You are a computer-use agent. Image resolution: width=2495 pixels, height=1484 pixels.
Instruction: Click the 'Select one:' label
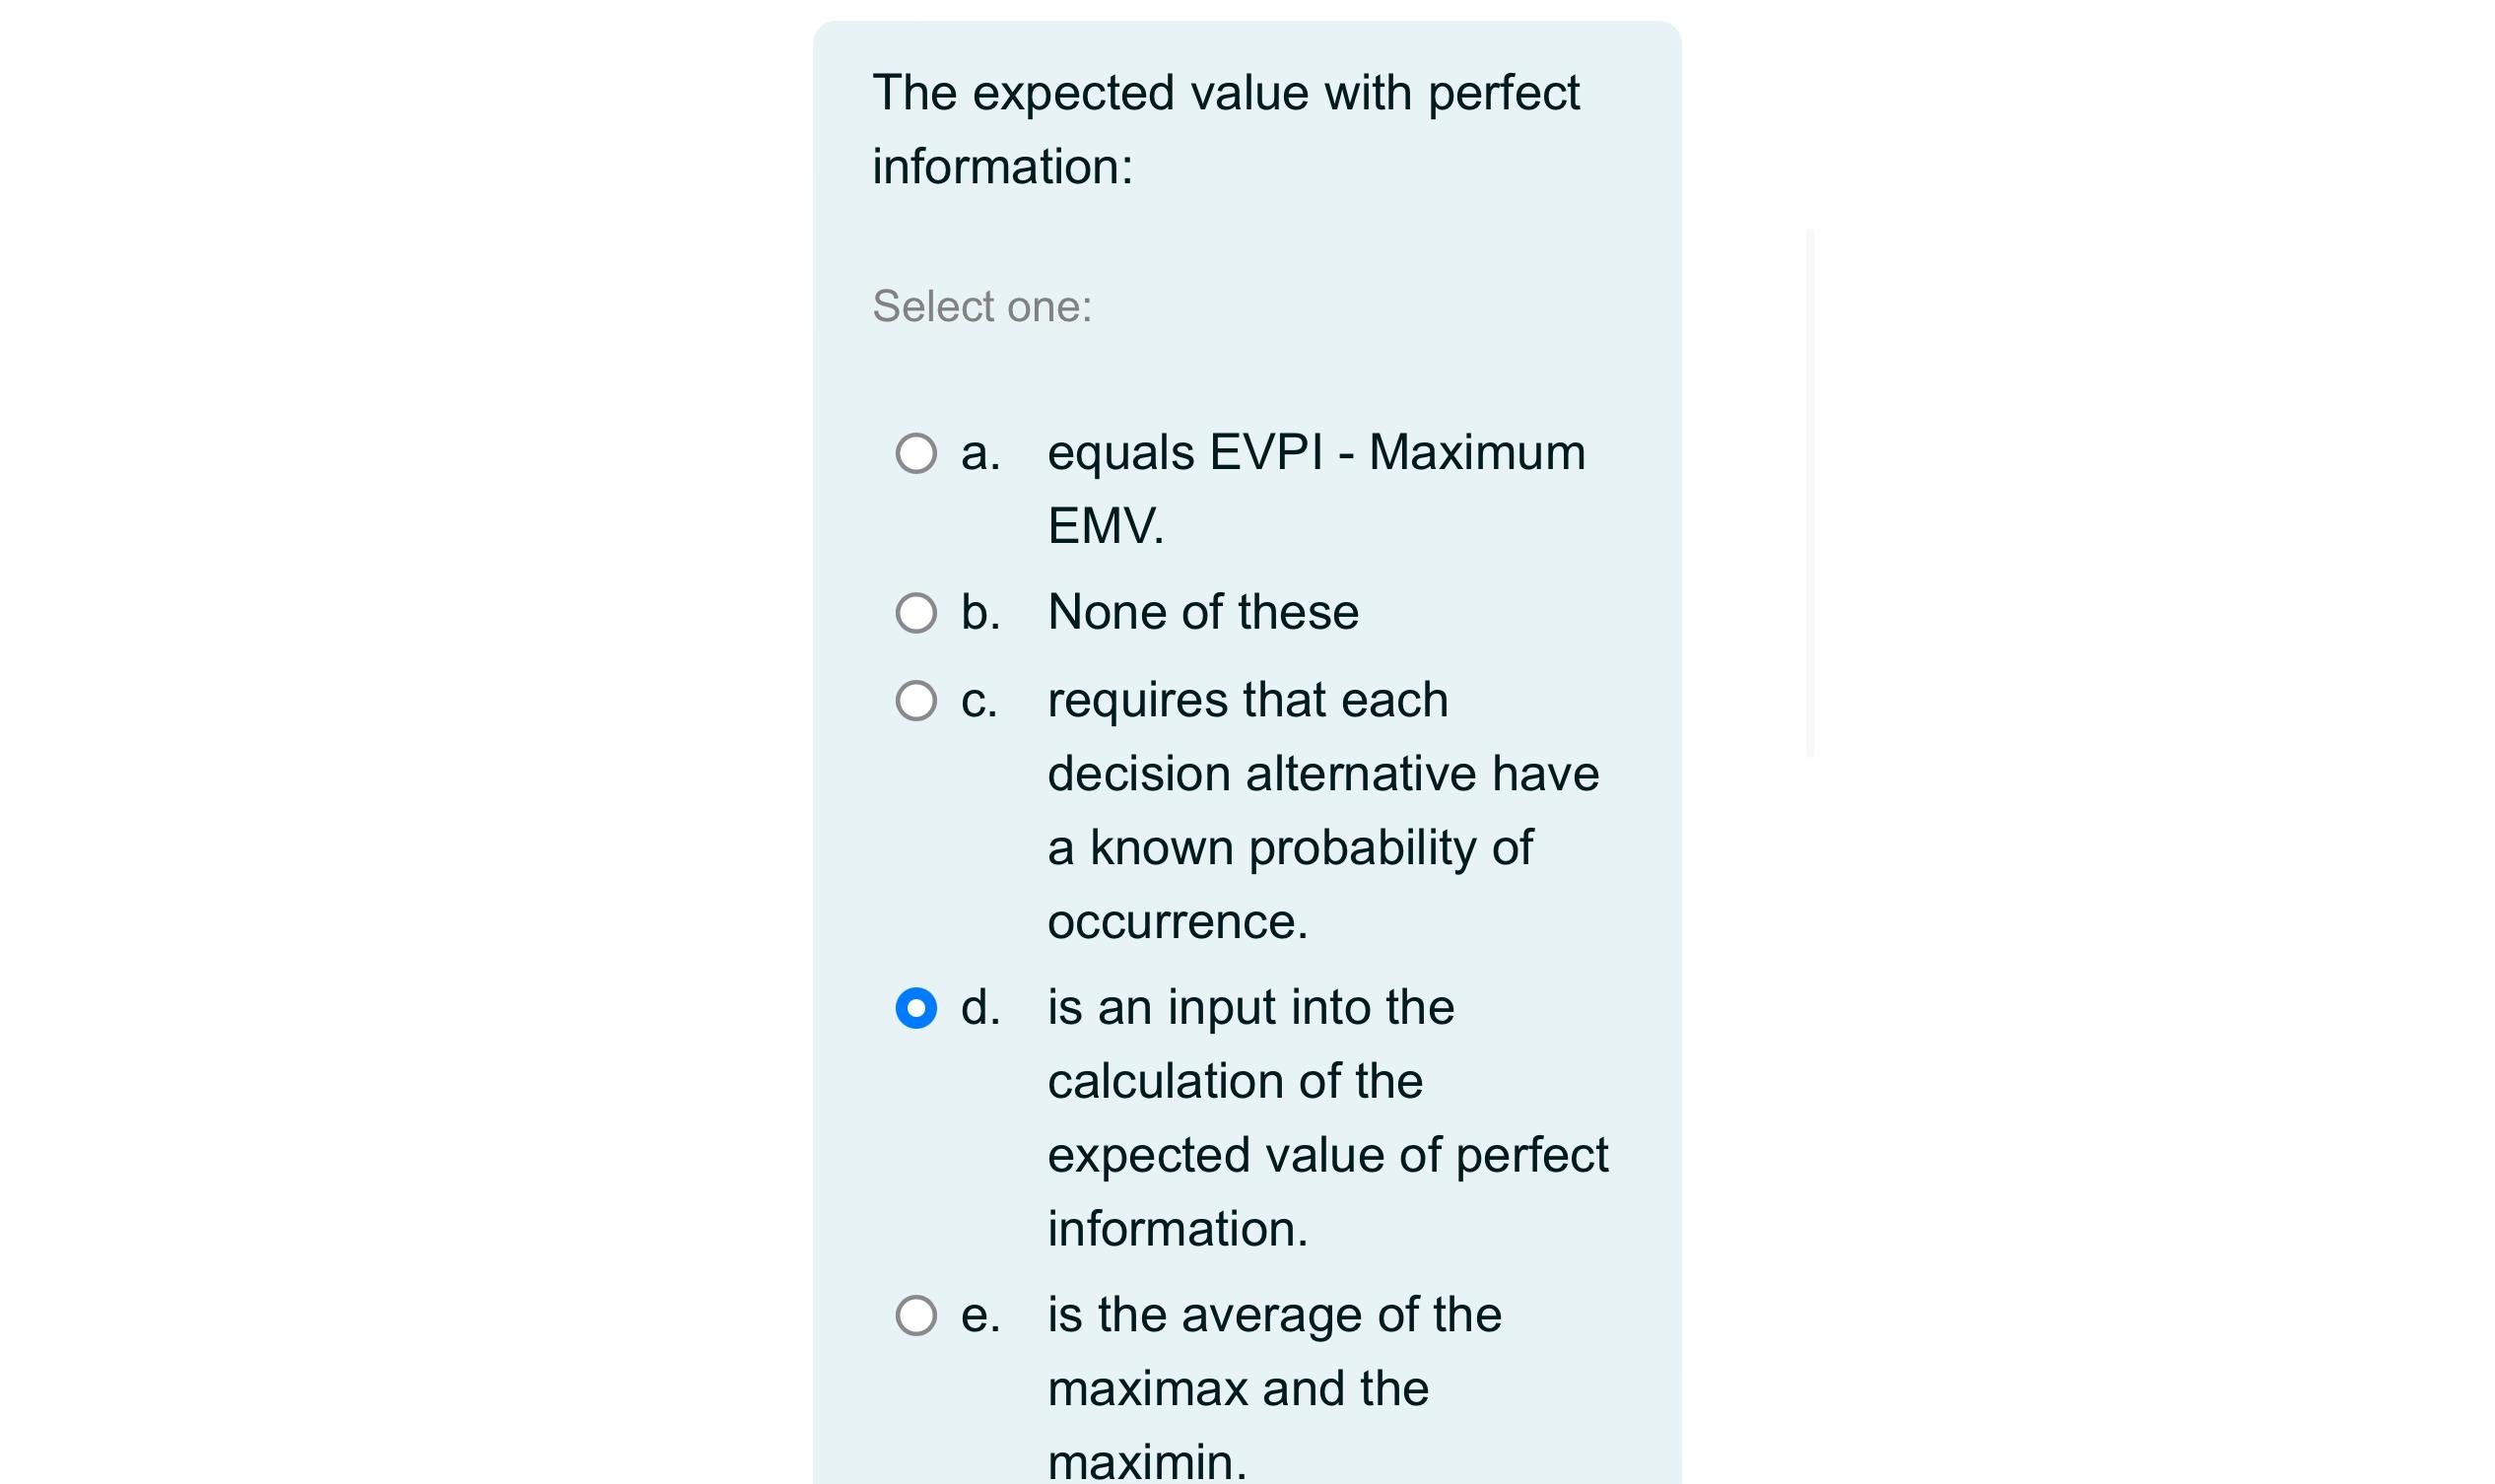(x=983, y=307)
